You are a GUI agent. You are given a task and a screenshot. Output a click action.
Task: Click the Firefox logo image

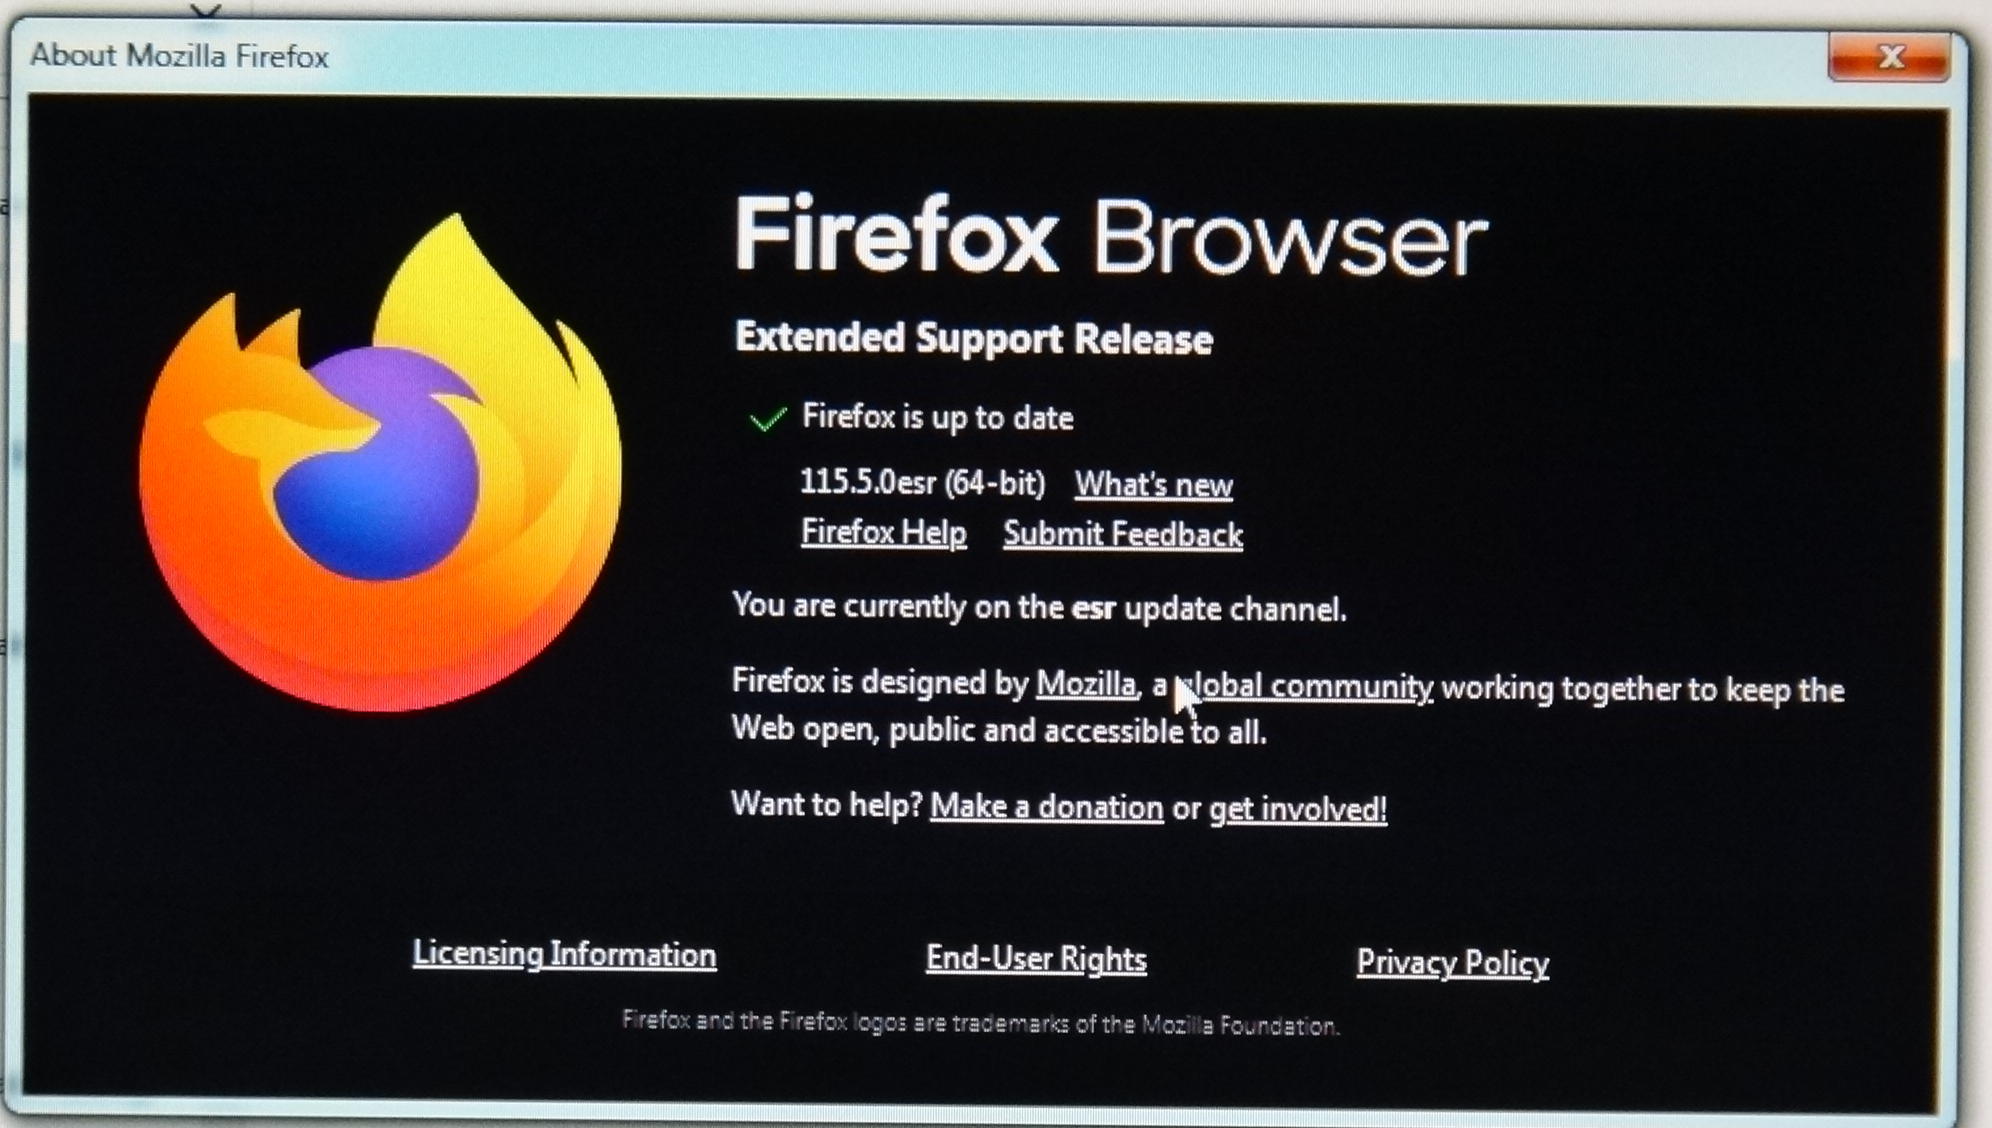click(x=380, y=463)
